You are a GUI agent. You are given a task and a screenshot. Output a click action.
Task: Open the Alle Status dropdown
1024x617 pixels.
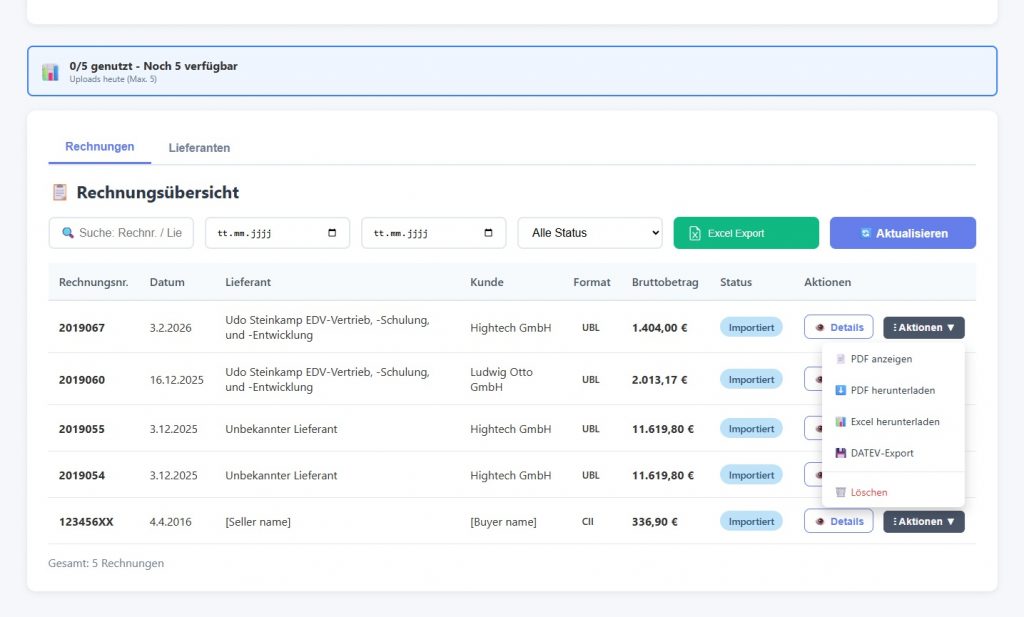589,232
